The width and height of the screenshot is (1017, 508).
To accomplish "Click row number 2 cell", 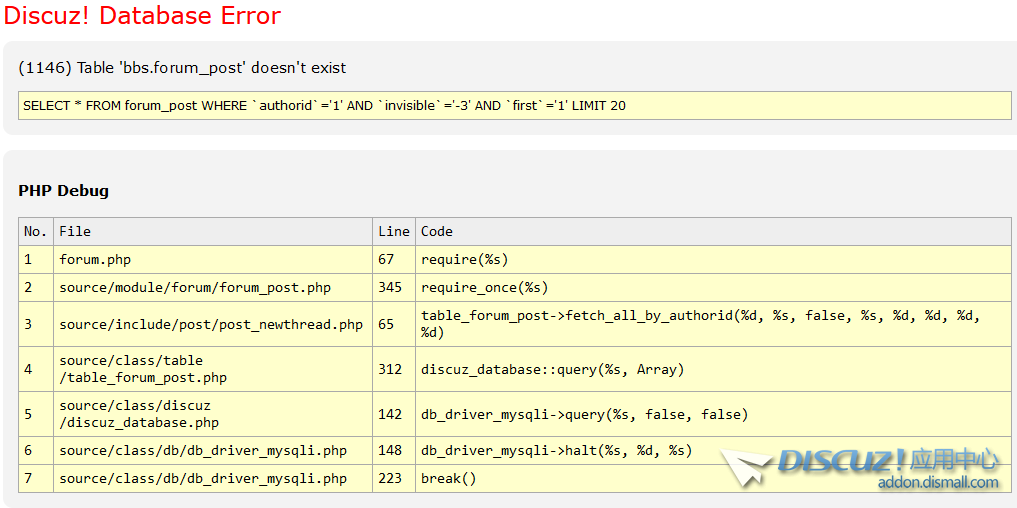I will tap(36, 287).
